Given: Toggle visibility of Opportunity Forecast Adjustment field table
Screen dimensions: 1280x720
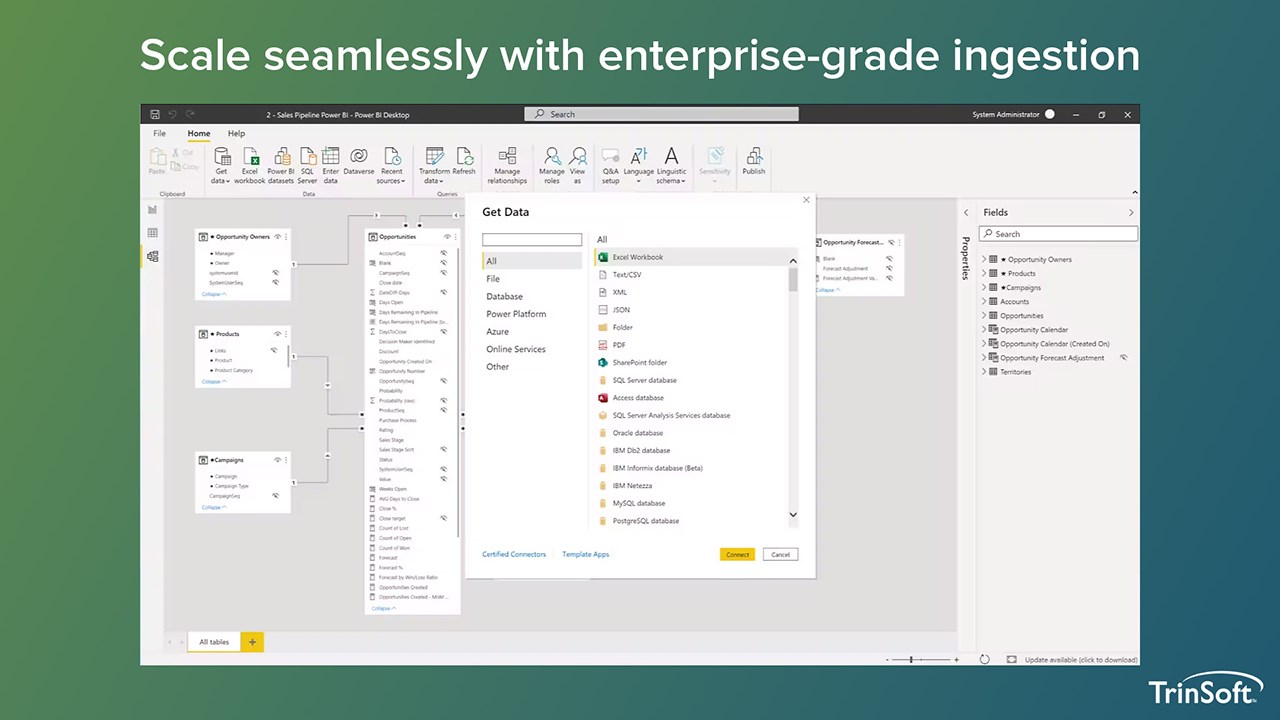Looking at the screenshot, I should pyautogui.click(x=1123, y=357).
